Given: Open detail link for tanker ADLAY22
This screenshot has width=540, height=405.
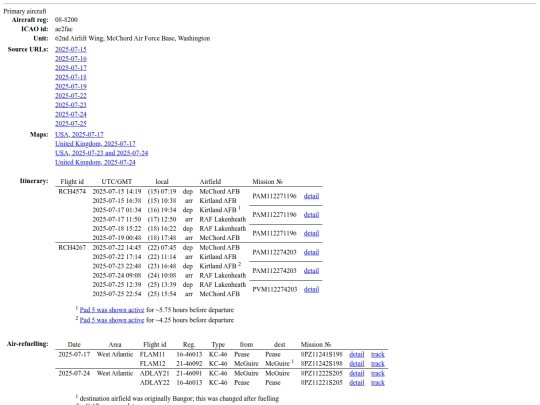Looking at the screenshot, I should 356,383.
